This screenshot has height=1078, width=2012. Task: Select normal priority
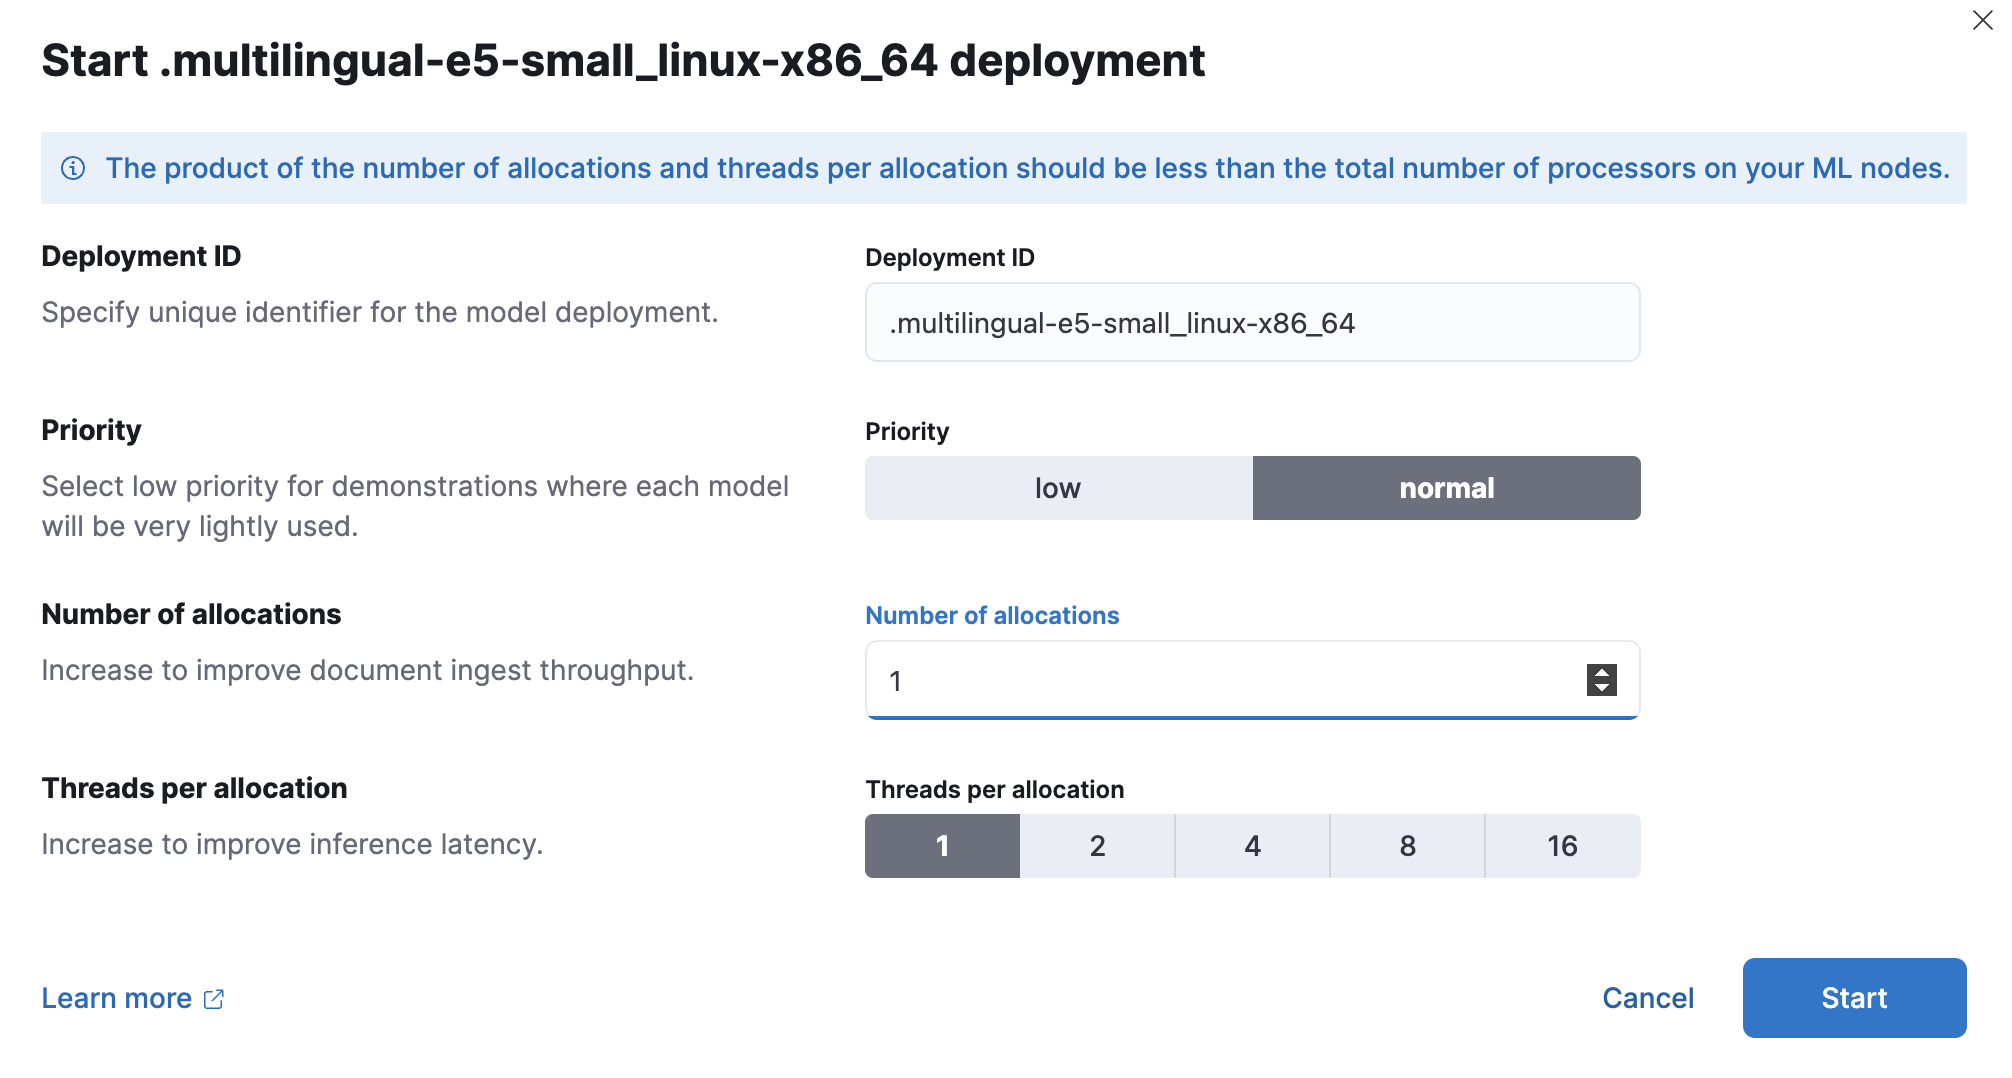tap(1446, 488)
